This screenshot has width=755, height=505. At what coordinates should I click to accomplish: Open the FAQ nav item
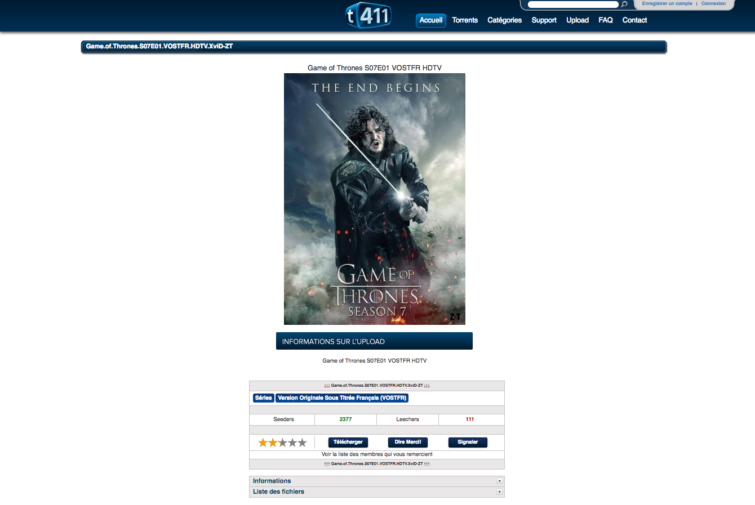(x=605, y=20)
